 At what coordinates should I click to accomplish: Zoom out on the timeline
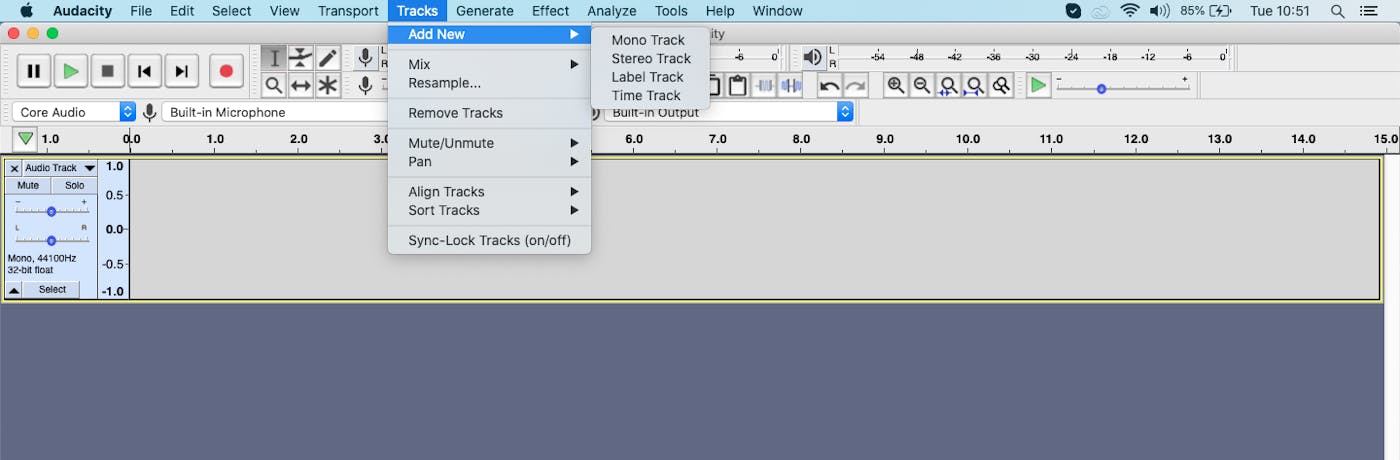(922, 85)
